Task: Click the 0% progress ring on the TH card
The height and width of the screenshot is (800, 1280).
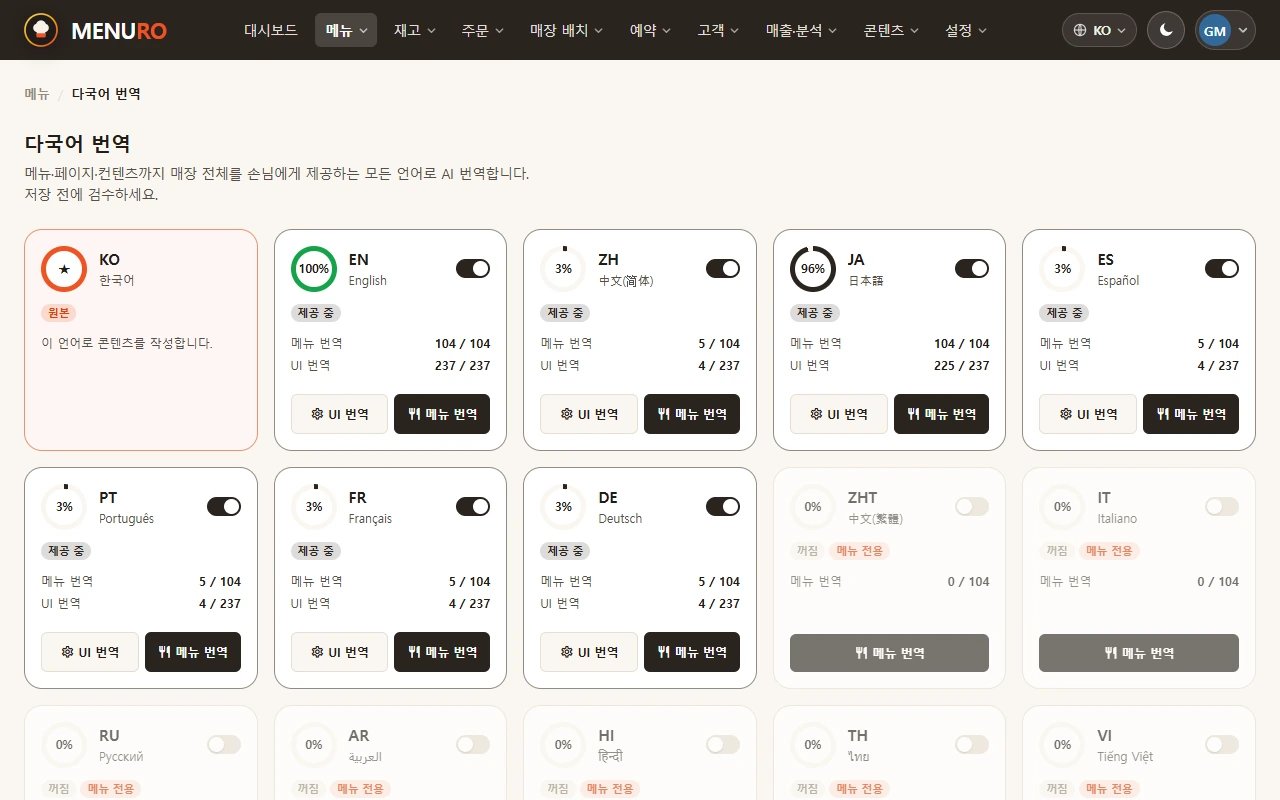Action: (813, 745)
